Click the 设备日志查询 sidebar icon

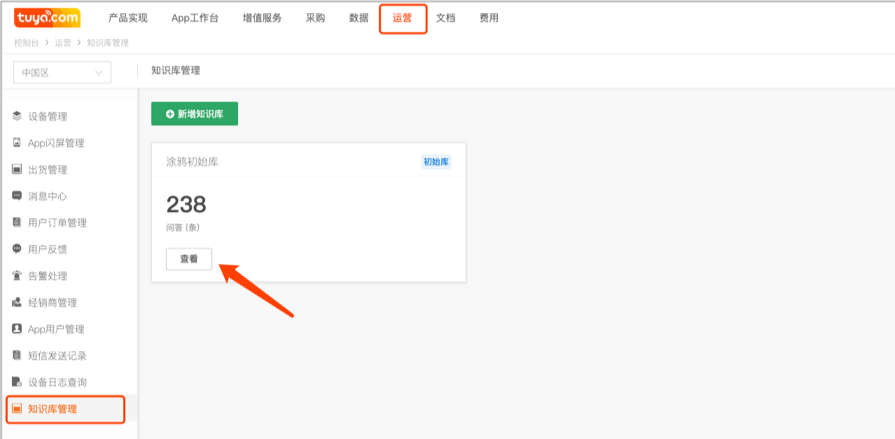[x=17, y=382]
